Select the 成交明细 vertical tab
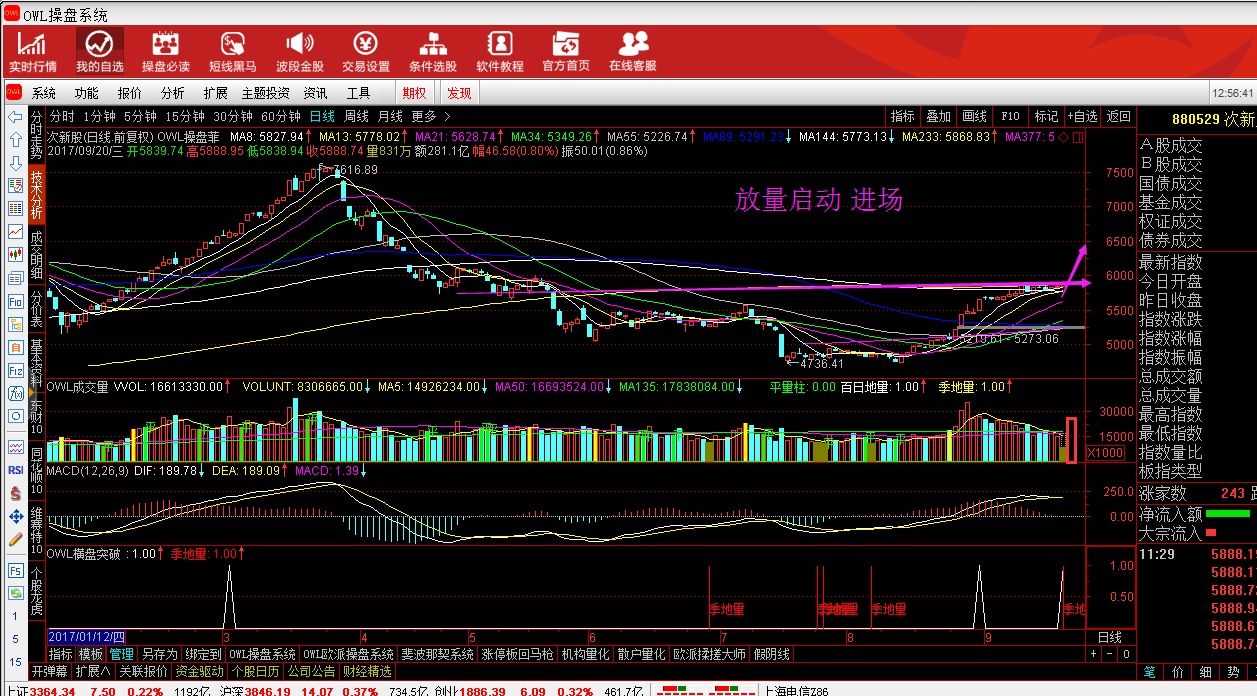 tap(36, 255)
